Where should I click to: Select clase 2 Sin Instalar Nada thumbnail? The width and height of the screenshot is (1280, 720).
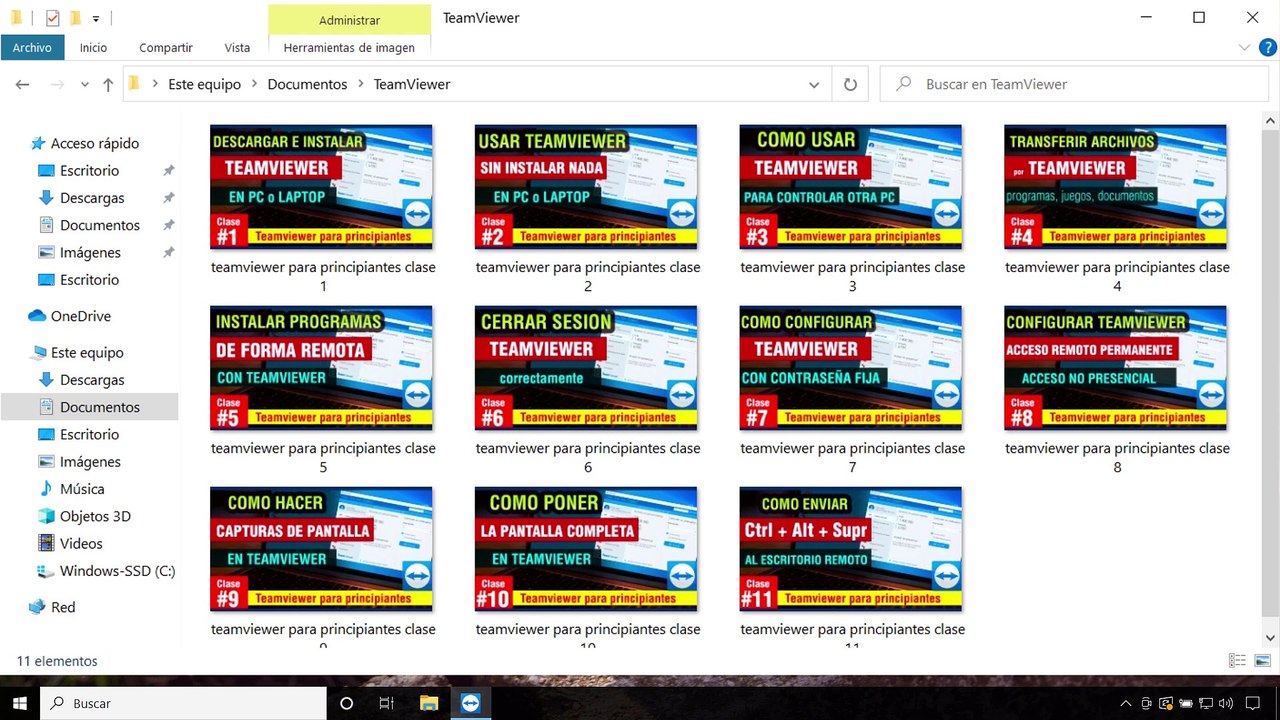[x=587, y=187]
